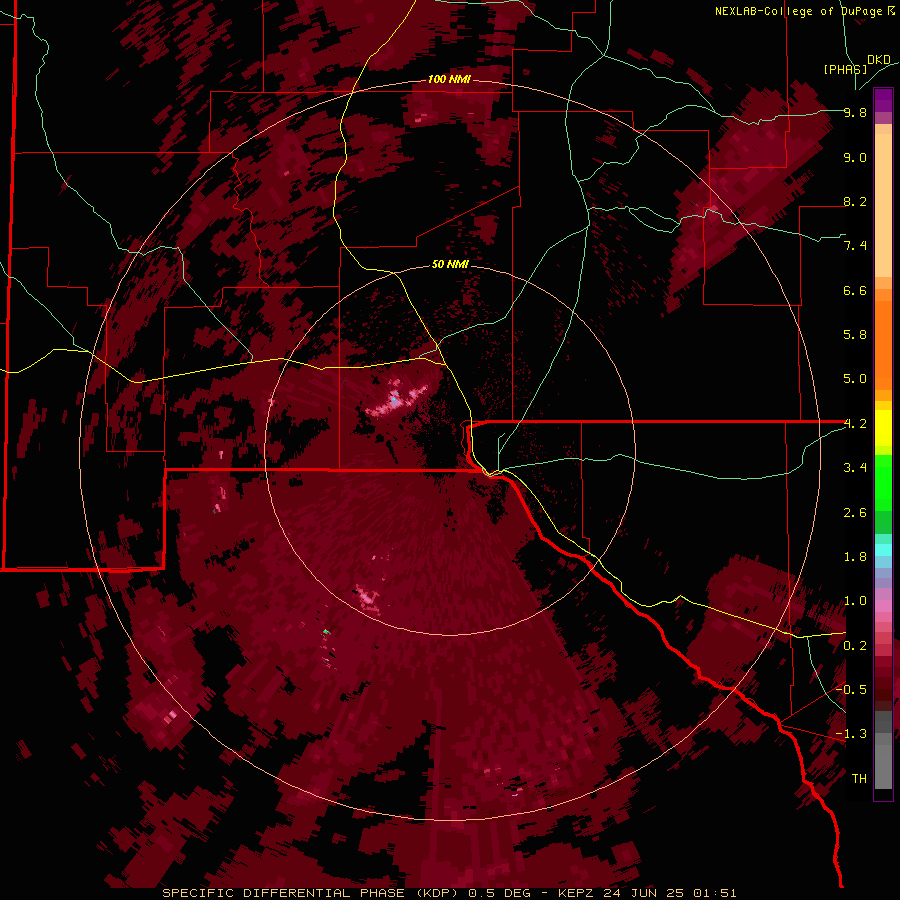Image resolution: width=900 pixels, height=900 pixels.
Task: Click the 1.0 scale value
Action: click(x=855, y=601)
